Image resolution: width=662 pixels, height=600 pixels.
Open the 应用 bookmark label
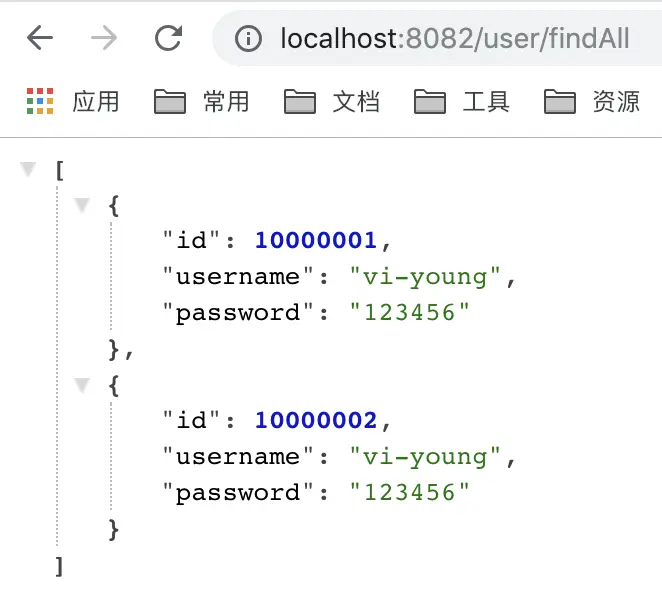point(96,102)
